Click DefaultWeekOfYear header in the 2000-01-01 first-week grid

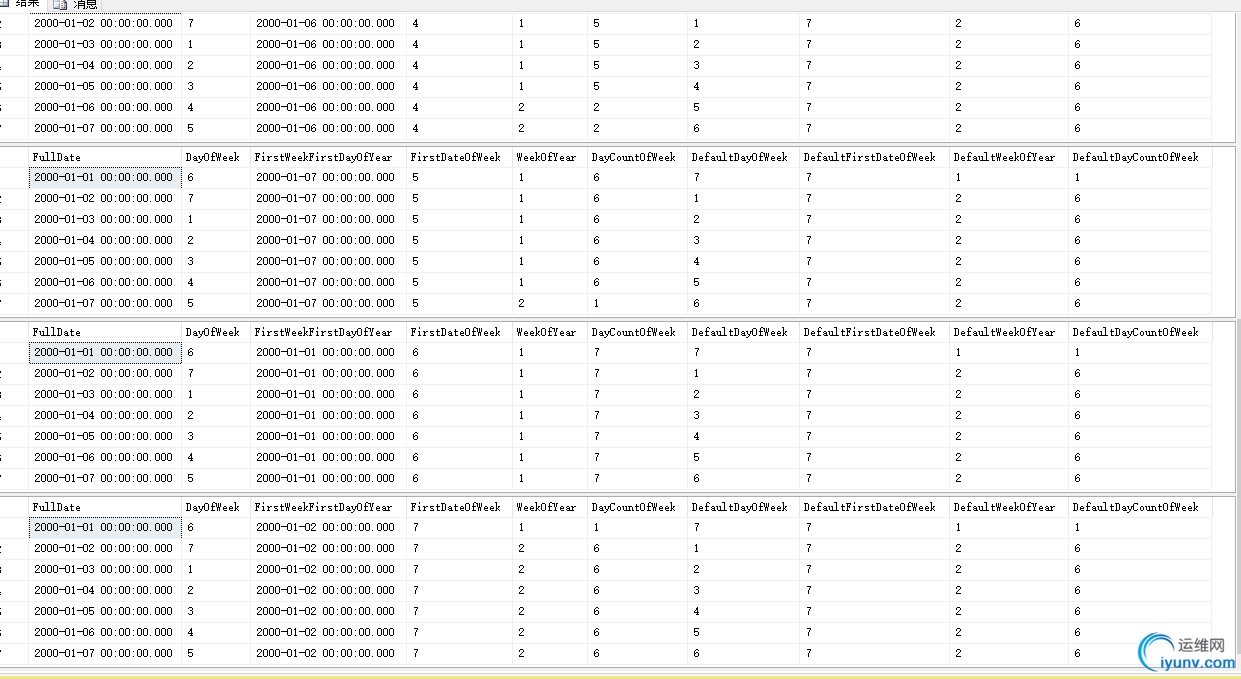tap(1009, 332)
